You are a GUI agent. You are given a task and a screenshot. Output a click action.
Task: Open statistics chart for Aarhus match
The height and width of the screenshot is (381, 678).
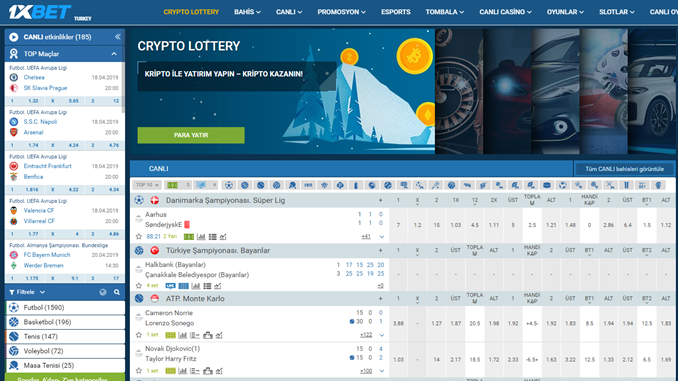201,237
